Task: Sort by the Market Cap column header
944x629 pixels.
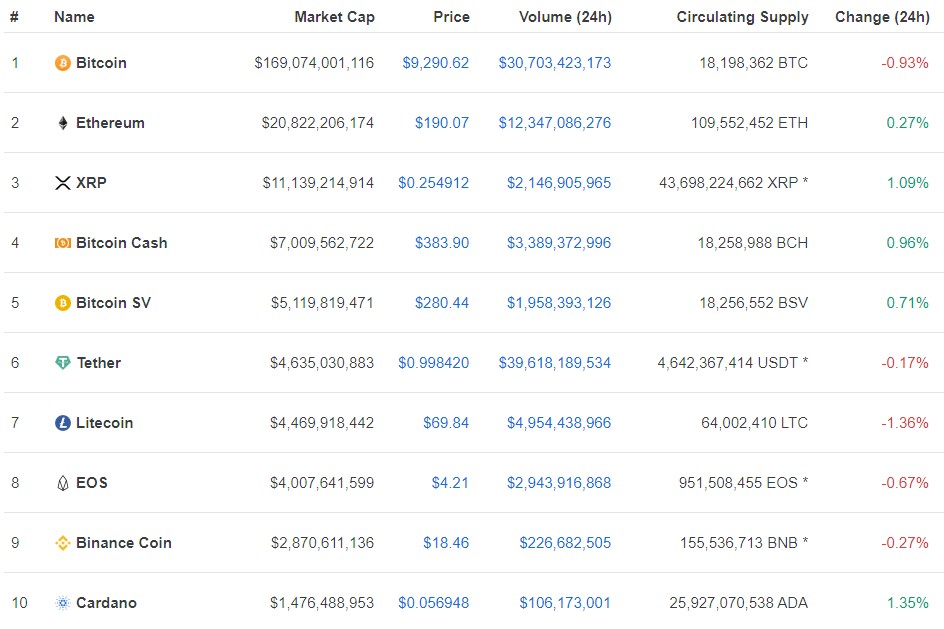Action: point(334,17)
